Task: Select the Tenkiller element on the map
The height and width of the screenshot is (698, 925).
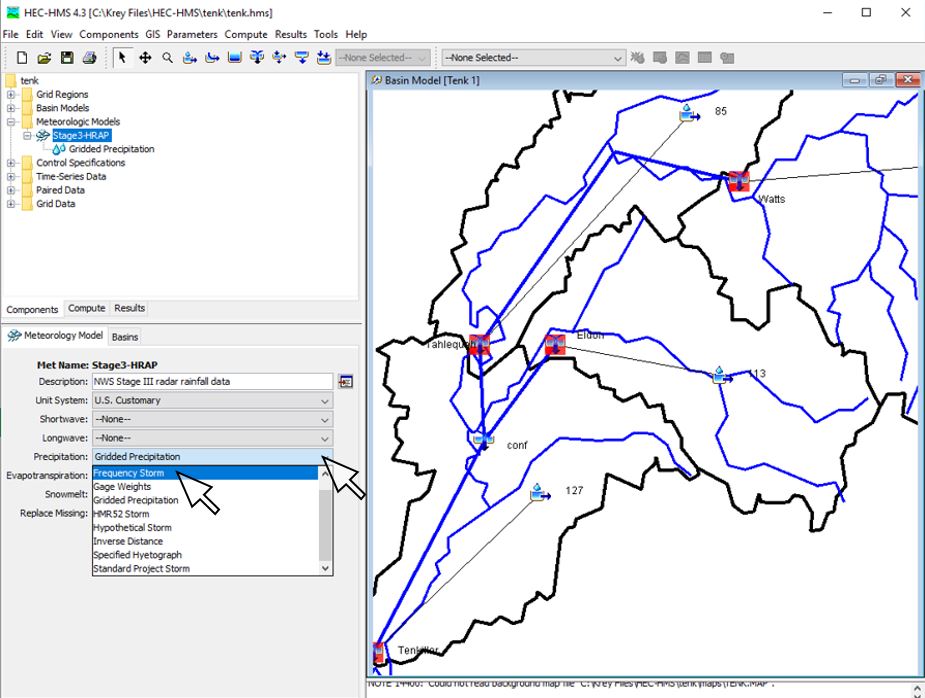Action: tap(379, 653)
